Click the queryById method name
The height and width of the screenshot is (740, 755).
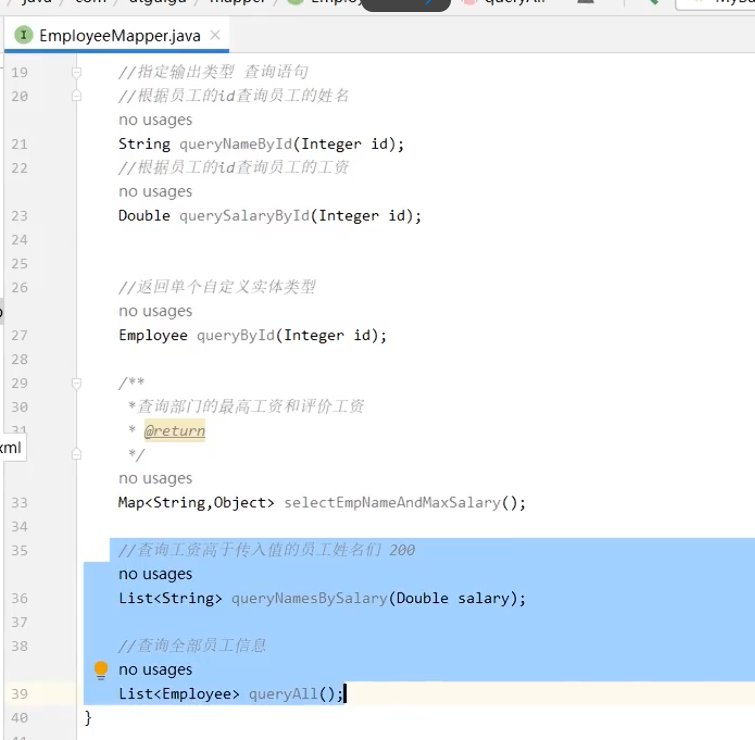pos(235,335)
